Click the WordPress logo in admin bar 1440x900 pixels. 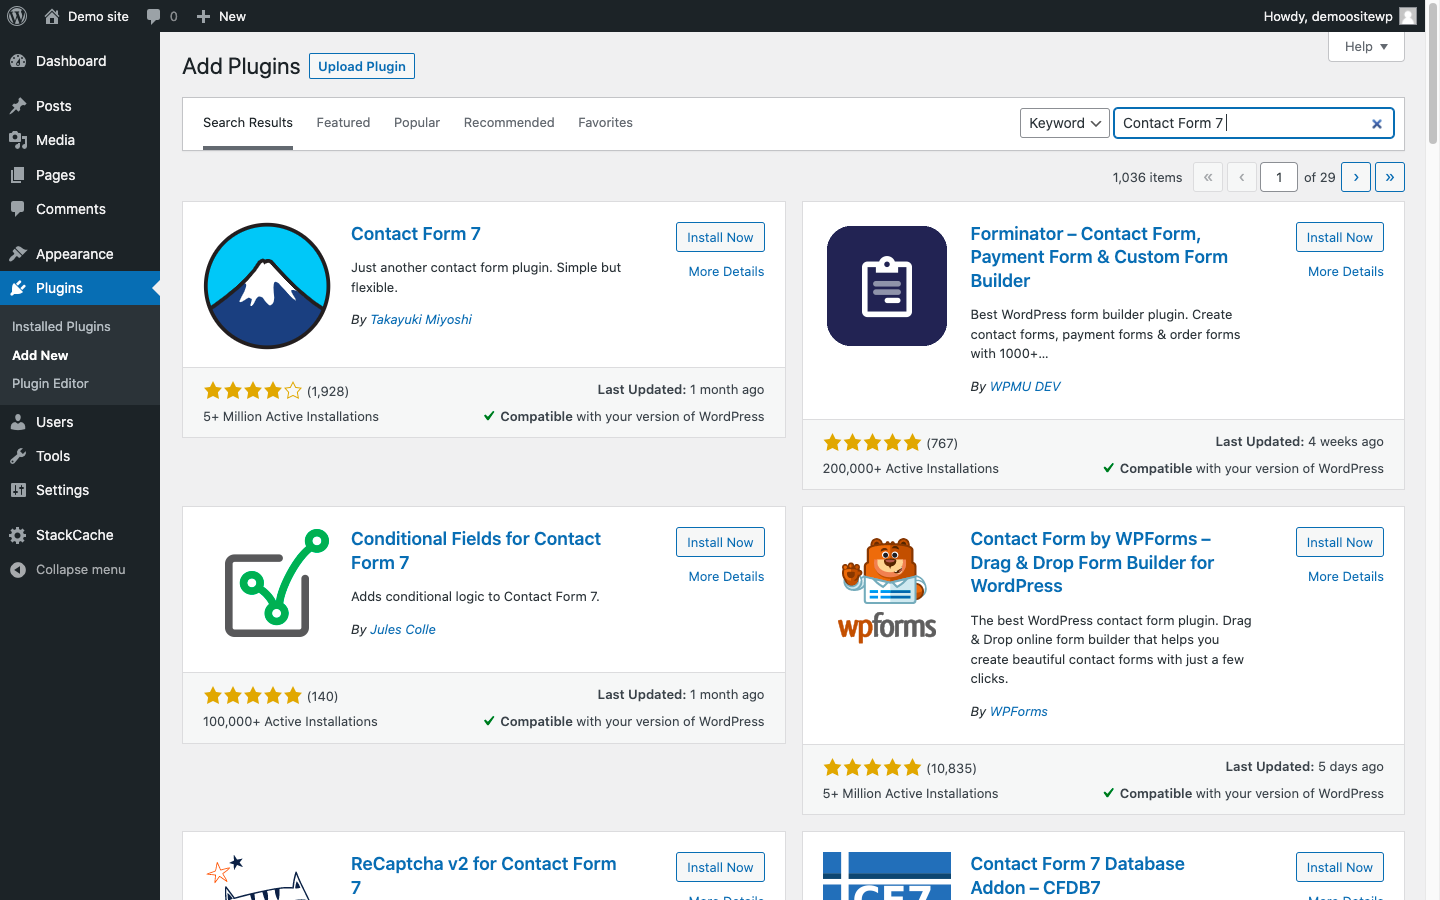[x=17, y=16]
